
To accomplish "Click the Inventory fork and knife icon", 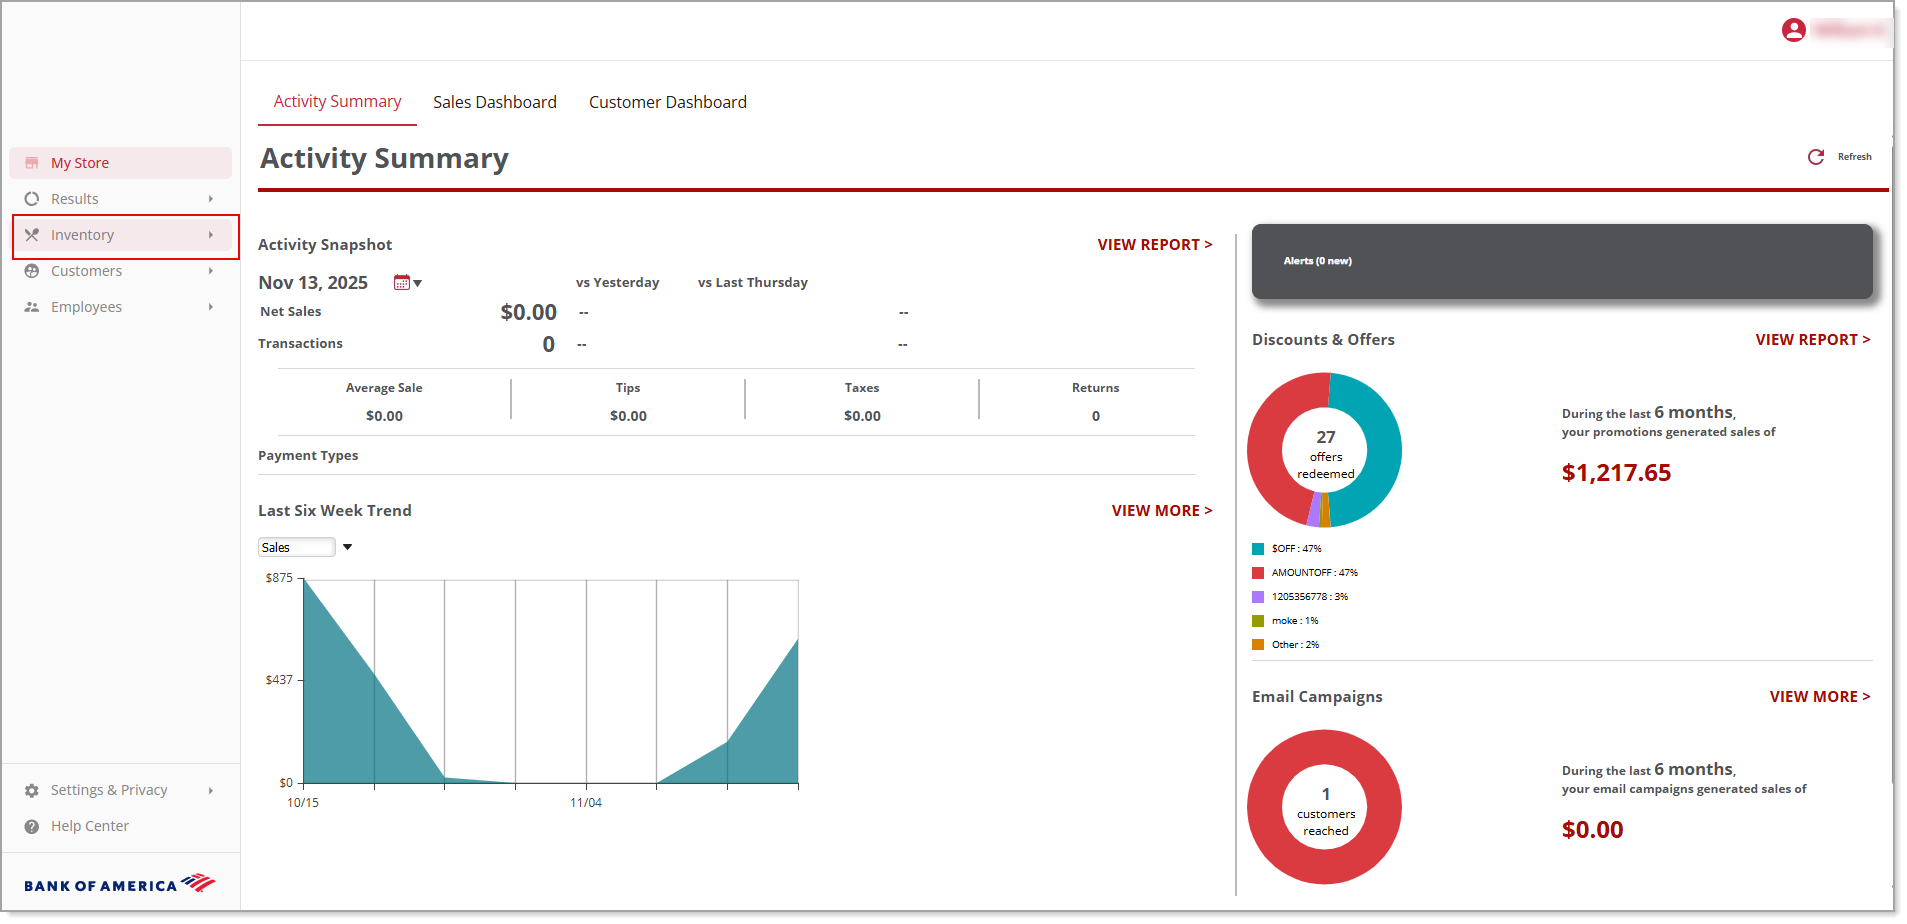I will 32,235.
